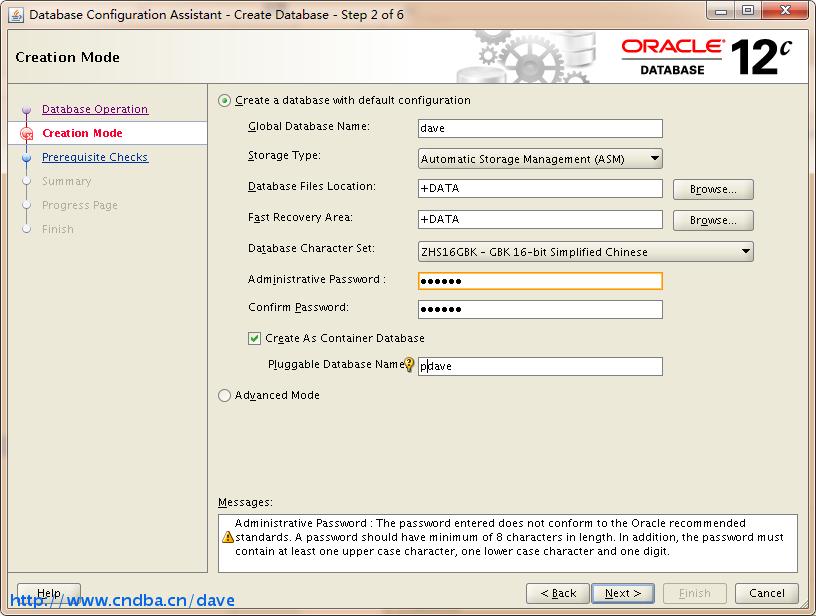This screenshot has width=816, height=616.
Task: Click the Back button
Action: (x=558, y=593)
